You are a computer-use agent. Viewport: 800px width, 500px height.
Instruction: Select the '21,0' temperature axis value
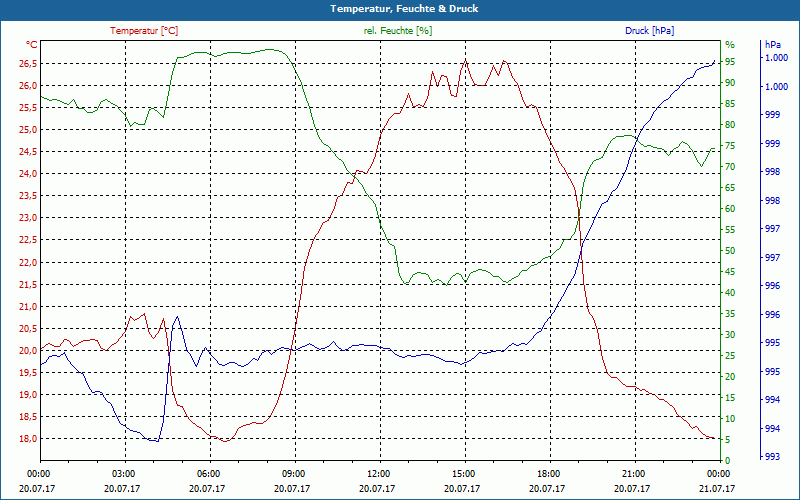tap(28, 307)
